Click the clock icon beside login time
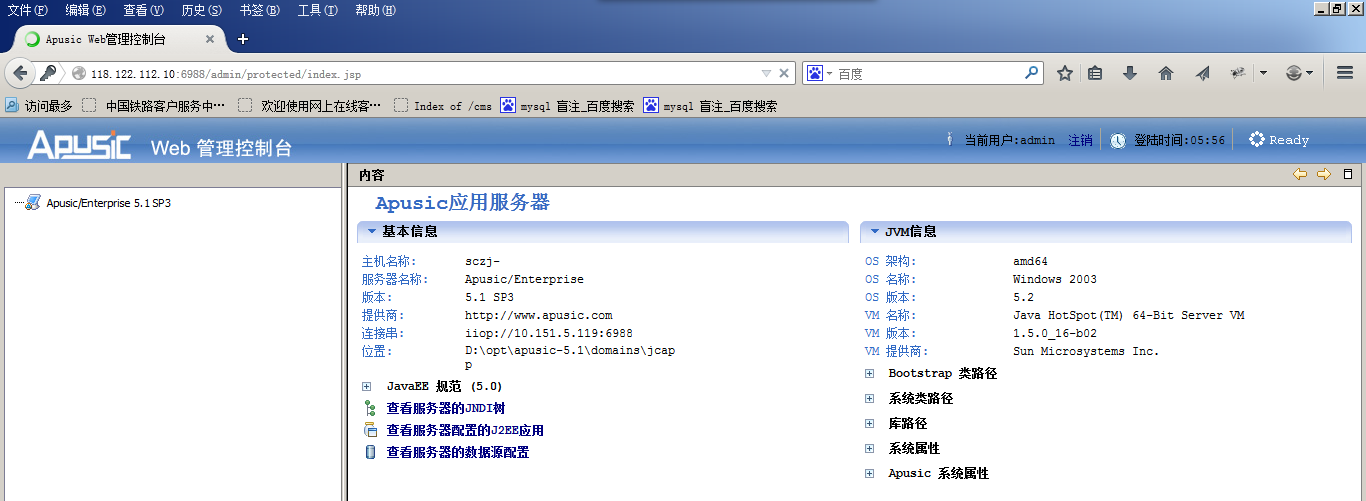Viewport: 1366px width, 501px height. pos(1118,141)
